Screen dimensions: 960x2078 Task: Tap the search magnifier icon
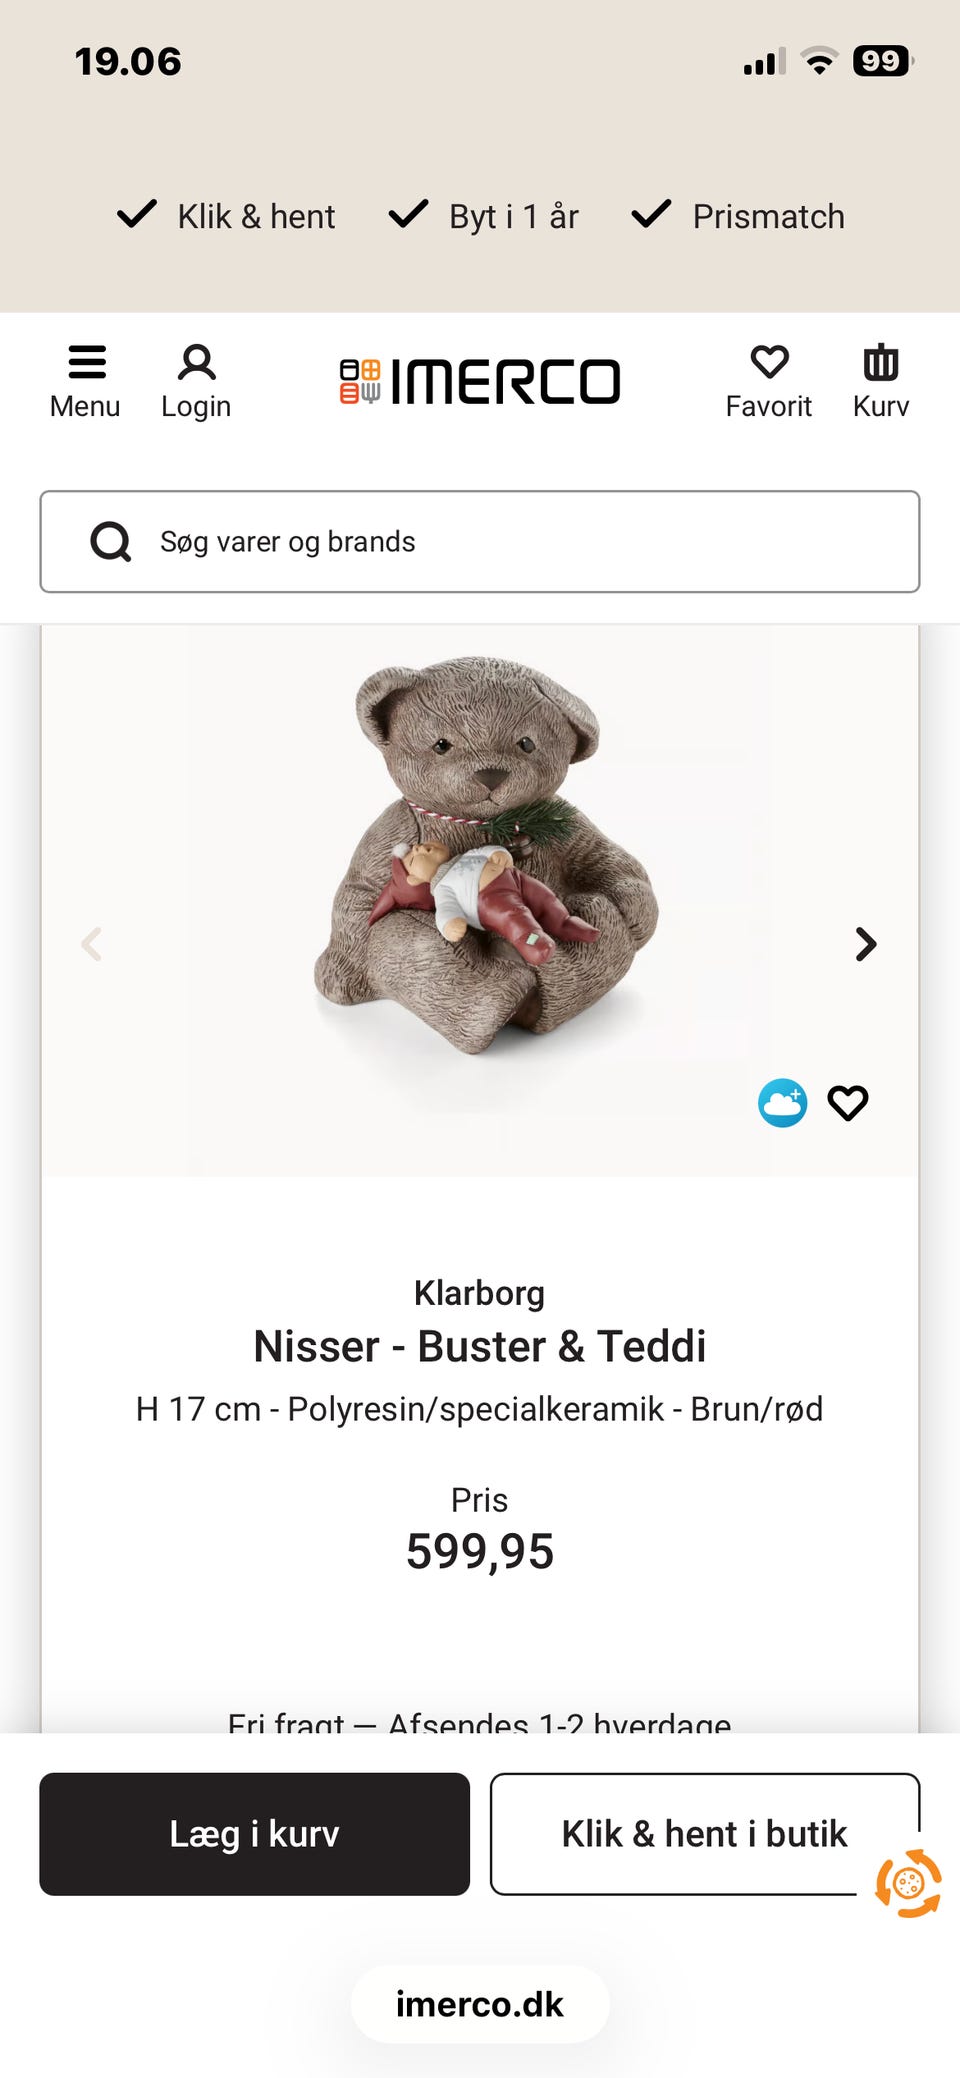coord(110,542)
